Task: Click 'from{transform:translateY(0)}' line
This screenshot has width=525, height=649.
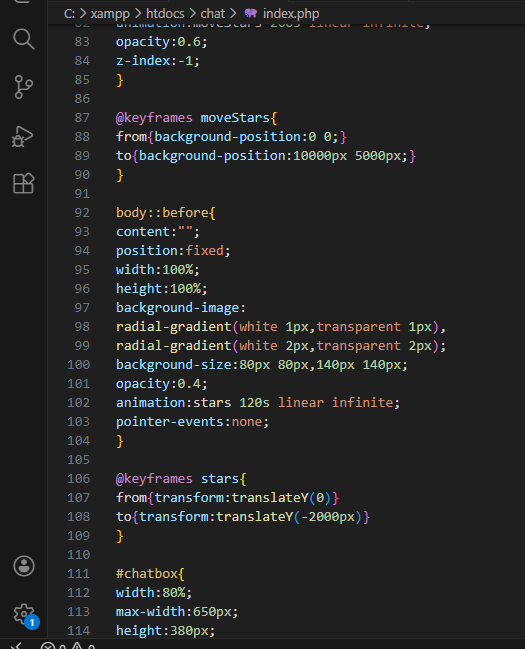Action: [227, 498]
